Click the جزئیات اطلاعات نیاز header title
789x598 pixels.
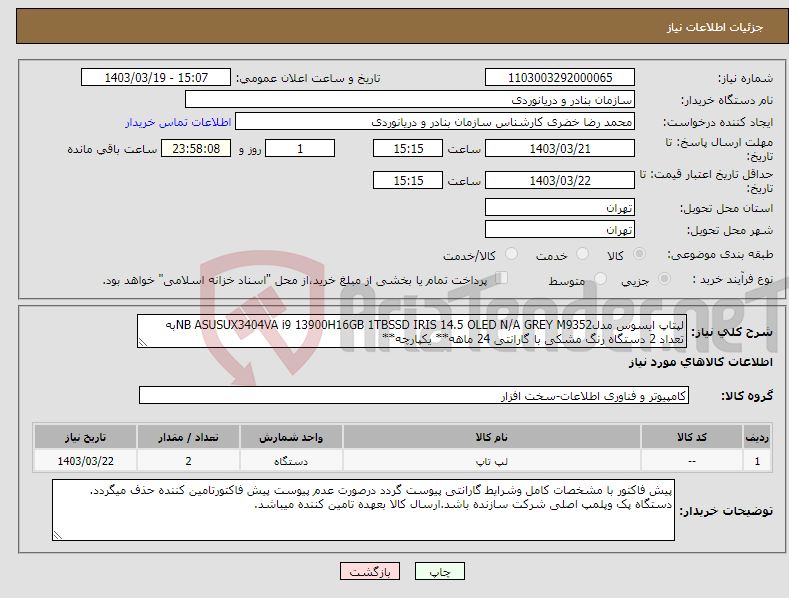[715, 27]
